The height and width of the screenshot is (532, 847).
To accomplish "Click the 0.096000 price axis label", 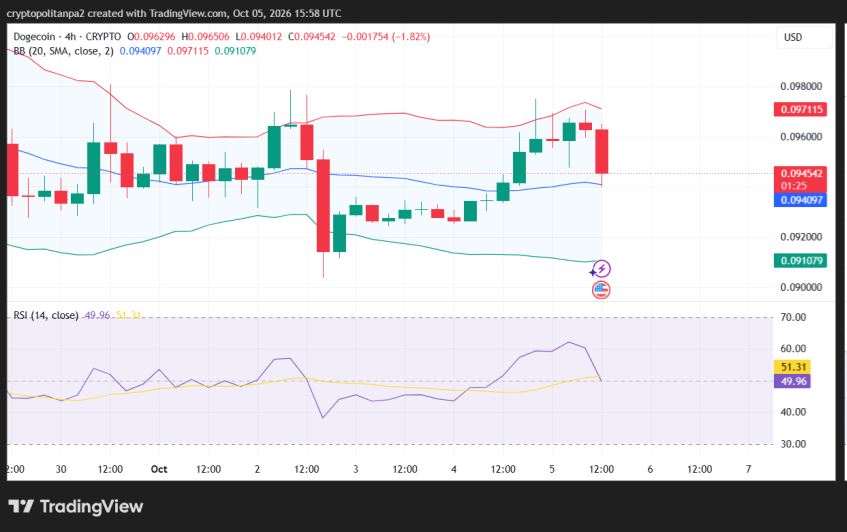I will pyautogui.click(x=801, y=137).
